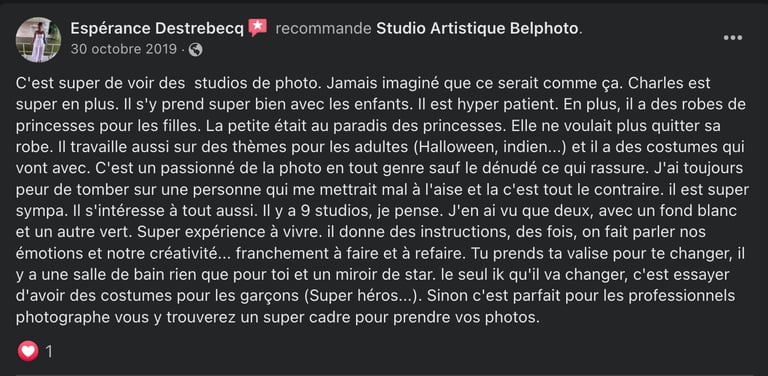
Task: Click the review's first sentence about studios
Action: (x=169, y=83)
